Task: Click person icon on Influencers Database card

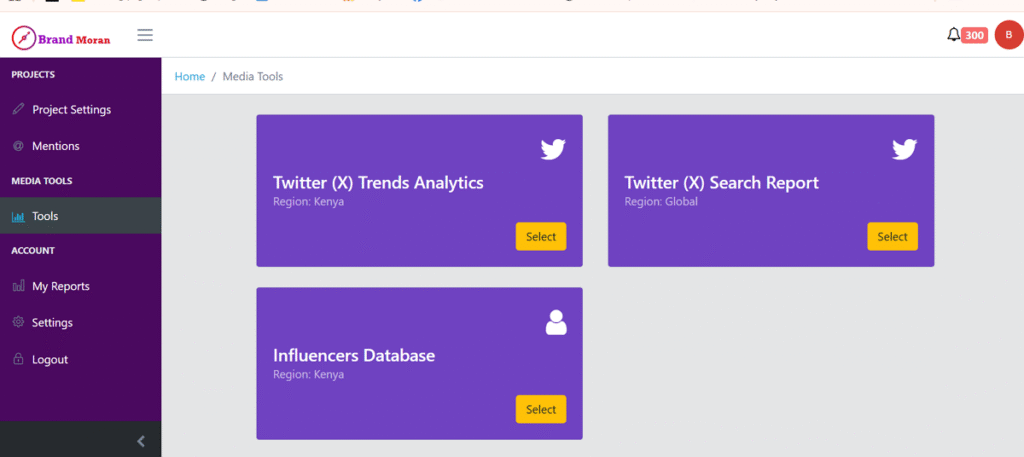Action: tap(556, 323)
